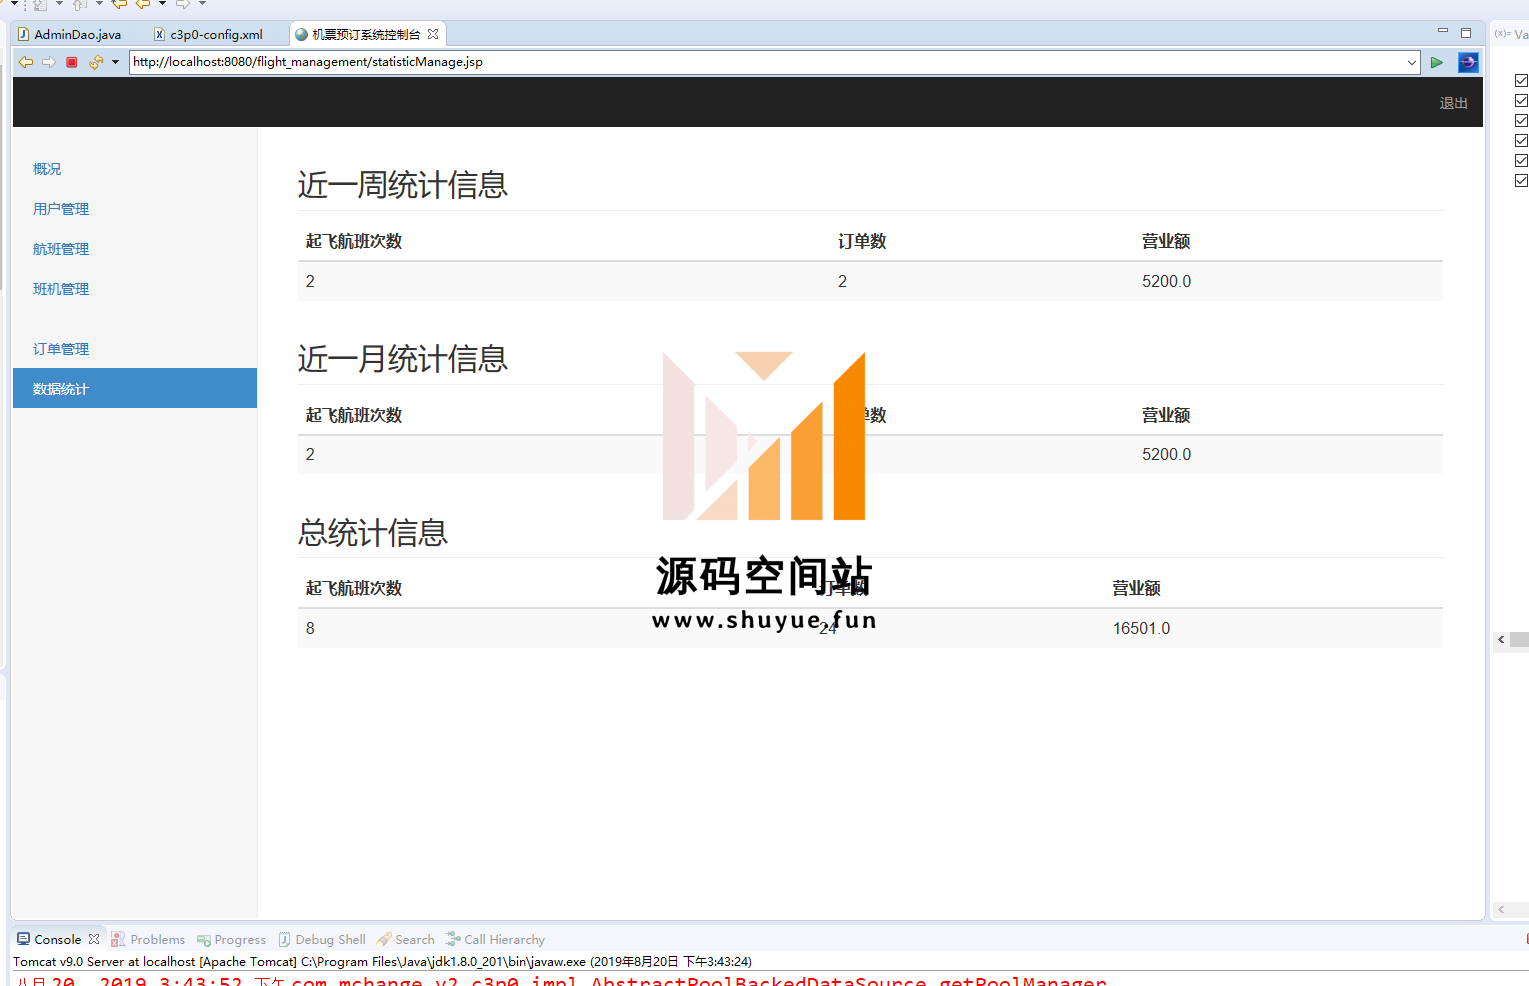
Task: Click monthly flight count value 2
Action: 310,454
